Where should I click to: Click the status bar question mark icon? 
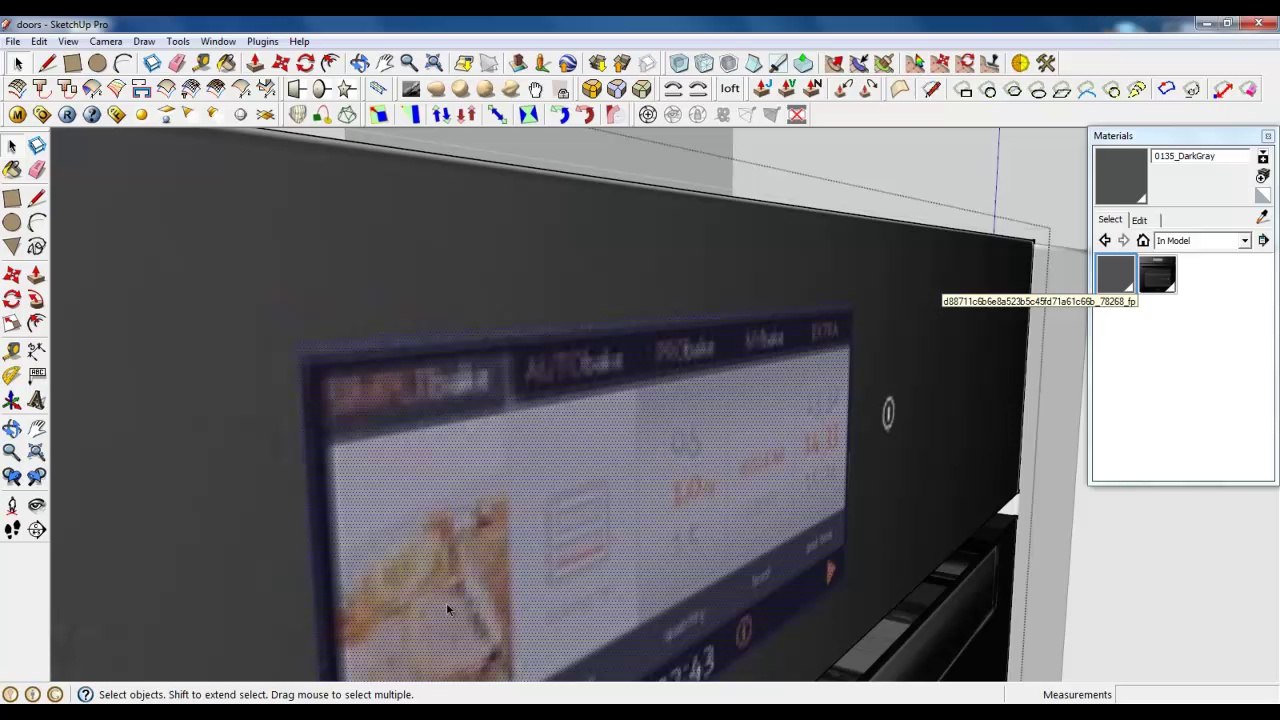point(85,694)
